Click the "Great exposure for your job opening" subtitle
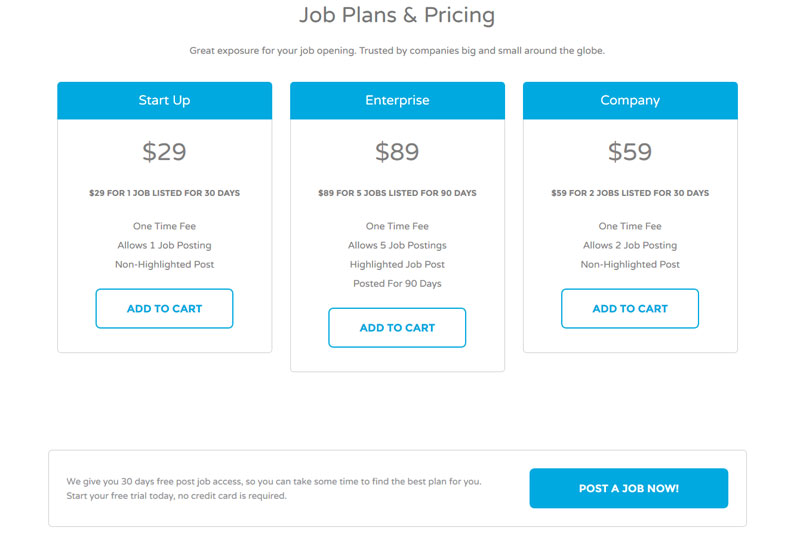This screenshot has height=543, width=800. (397, 51)
